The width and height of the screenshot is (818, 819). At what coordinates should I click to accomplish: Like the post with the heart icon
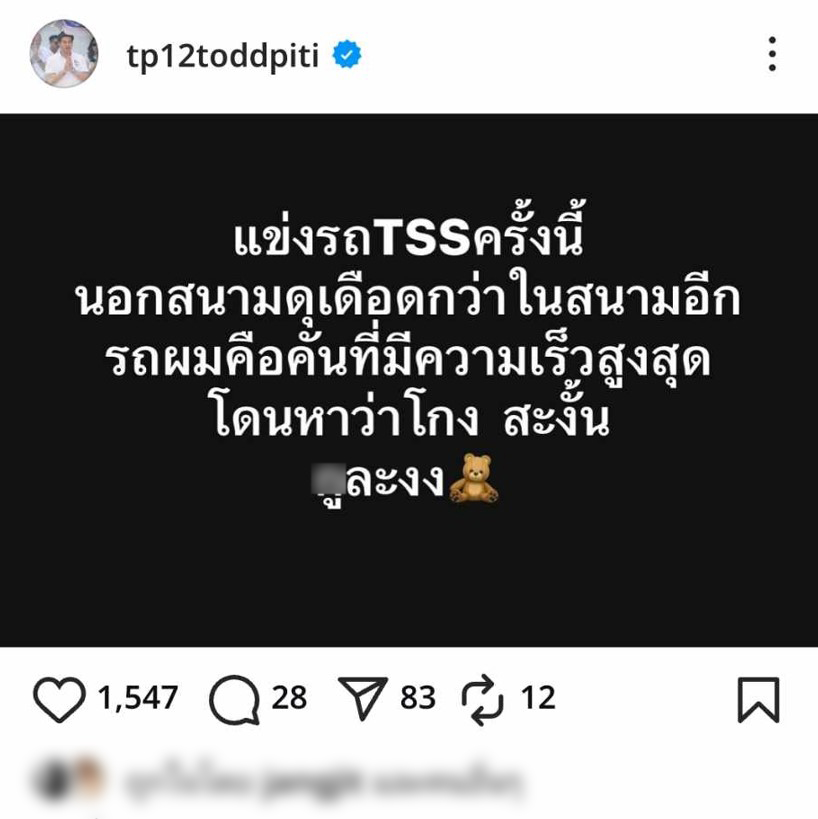click(59, 699)
